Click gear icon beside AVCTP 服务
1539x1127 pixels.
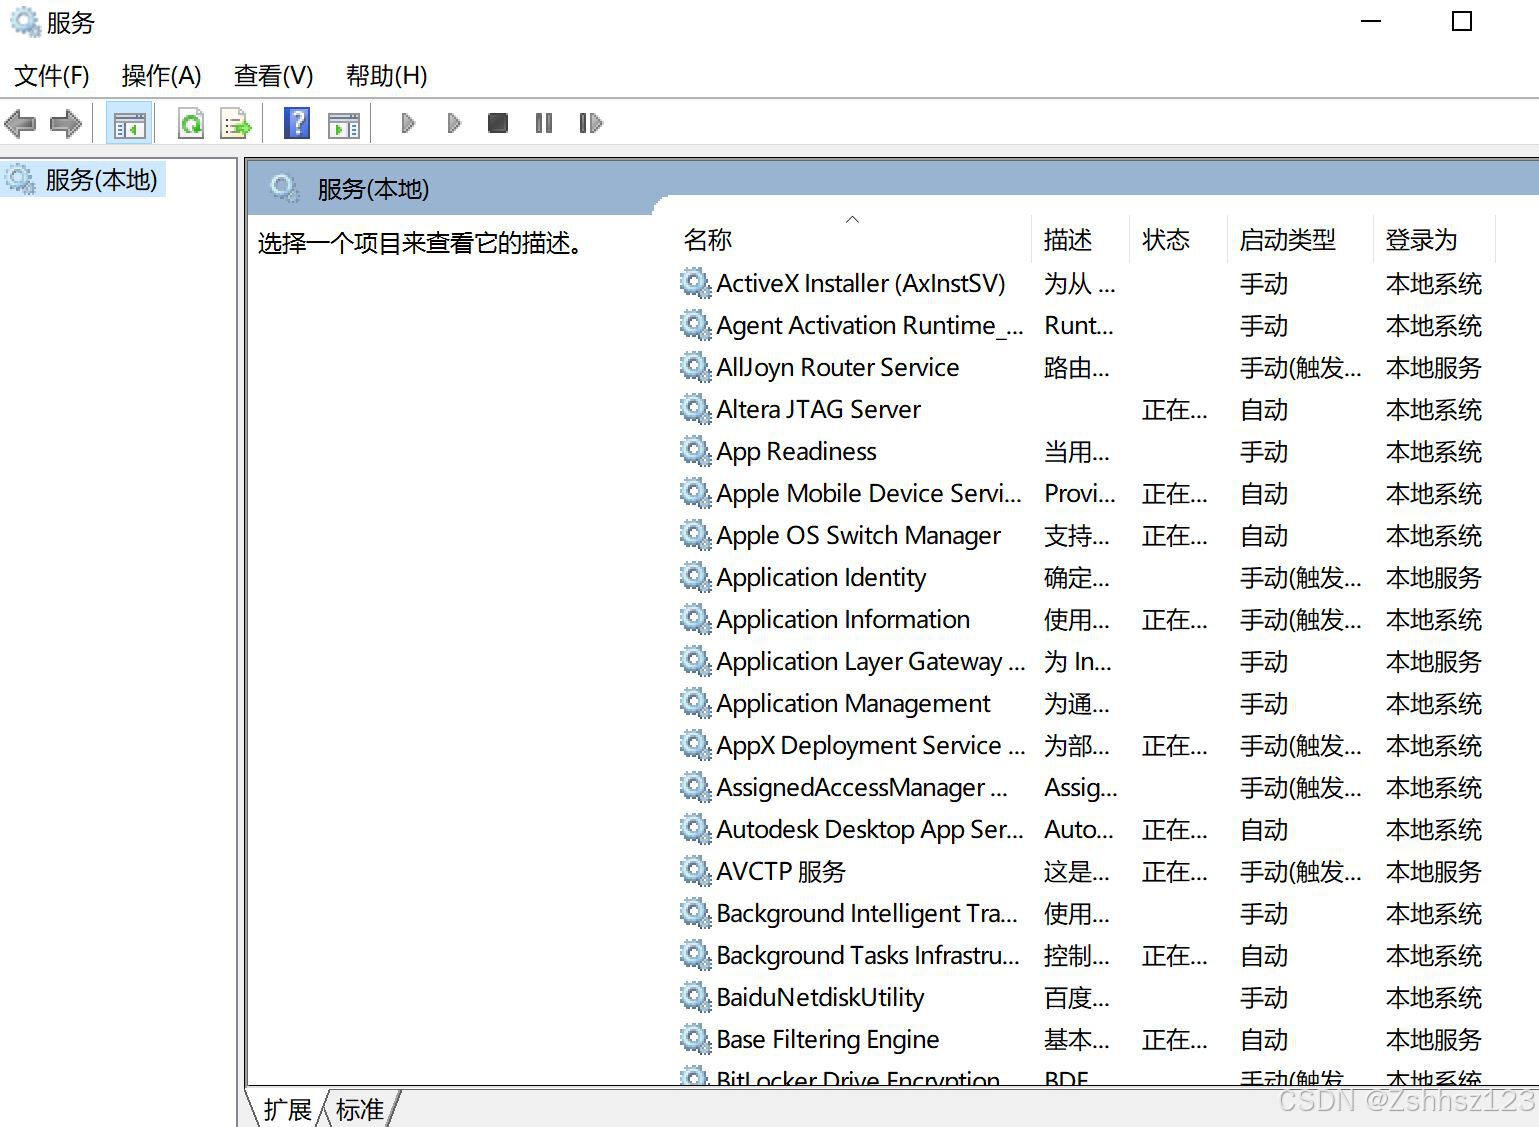click(695, 871)
